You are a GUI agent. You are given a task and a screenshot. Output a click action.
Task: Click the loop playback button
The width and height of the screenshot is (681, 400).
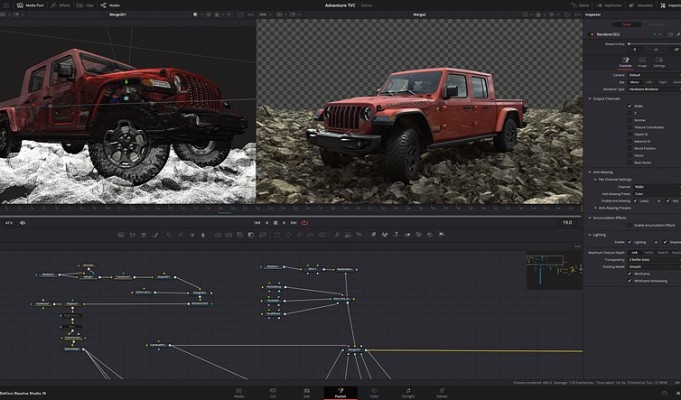[x=304, y=223]
